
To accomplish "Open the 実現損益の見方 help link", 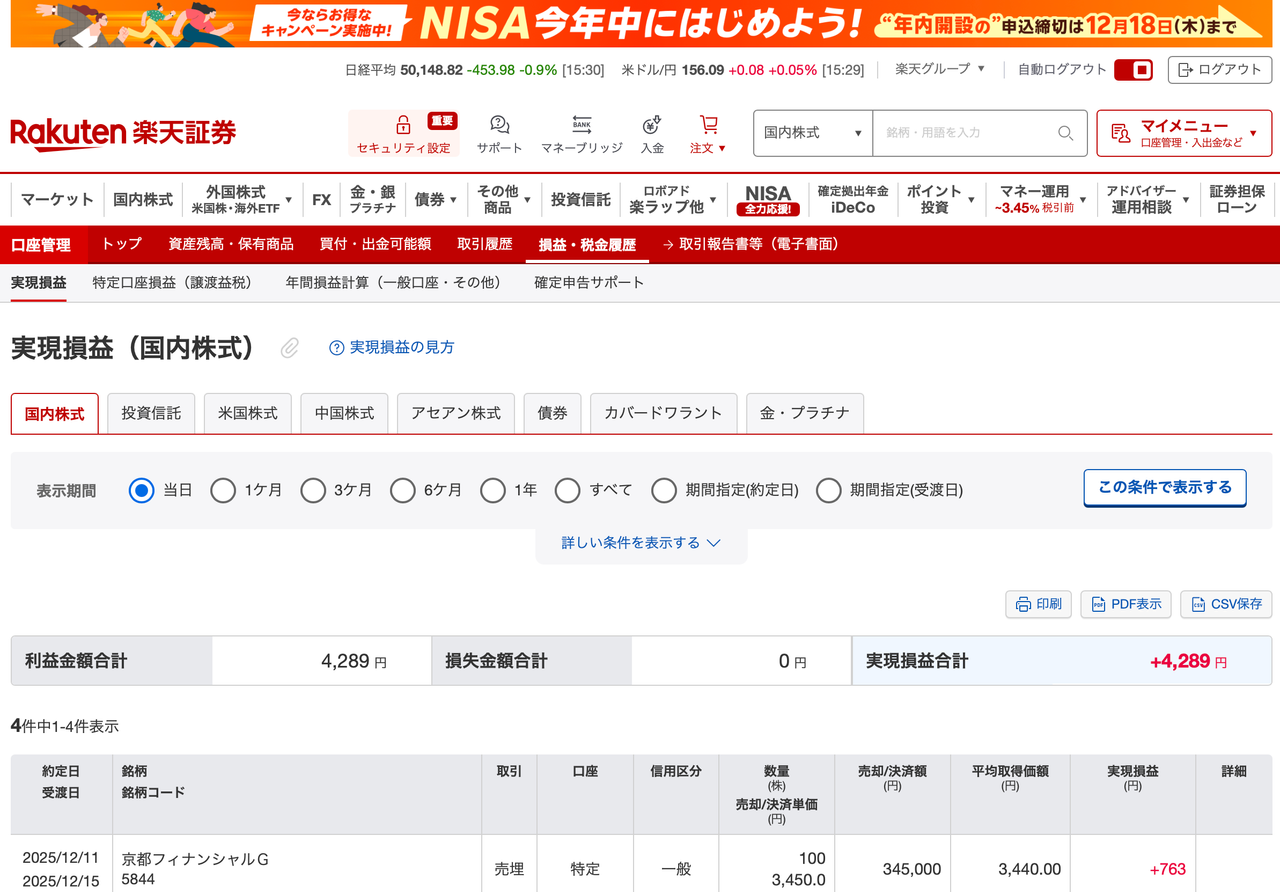I will [390, 347].
